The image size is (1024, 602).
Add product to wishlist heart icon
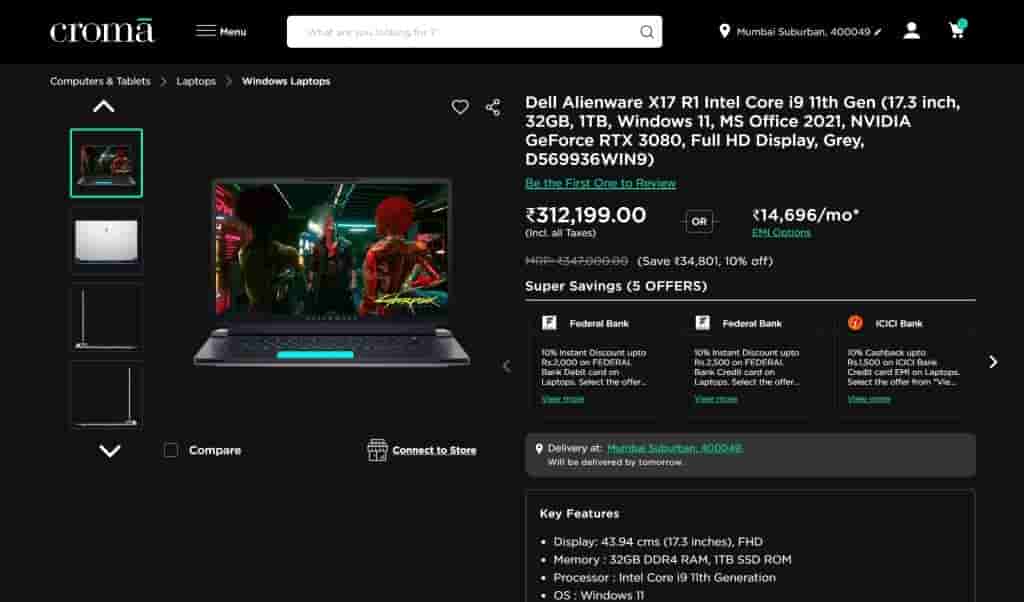click(x=460, y=107)
